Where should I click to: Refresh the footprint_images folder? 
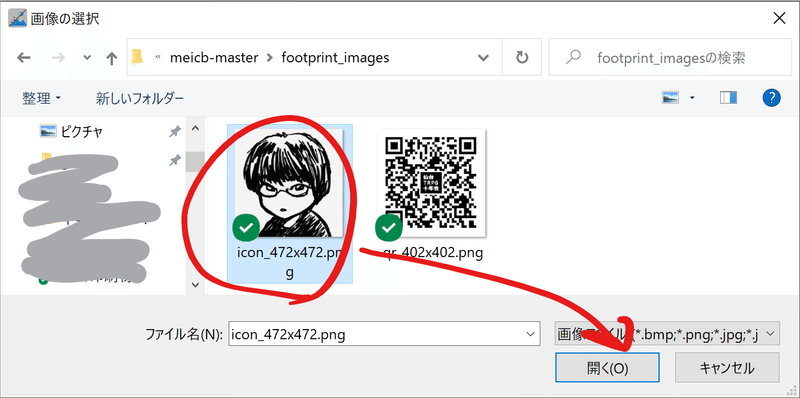point(521,58)
